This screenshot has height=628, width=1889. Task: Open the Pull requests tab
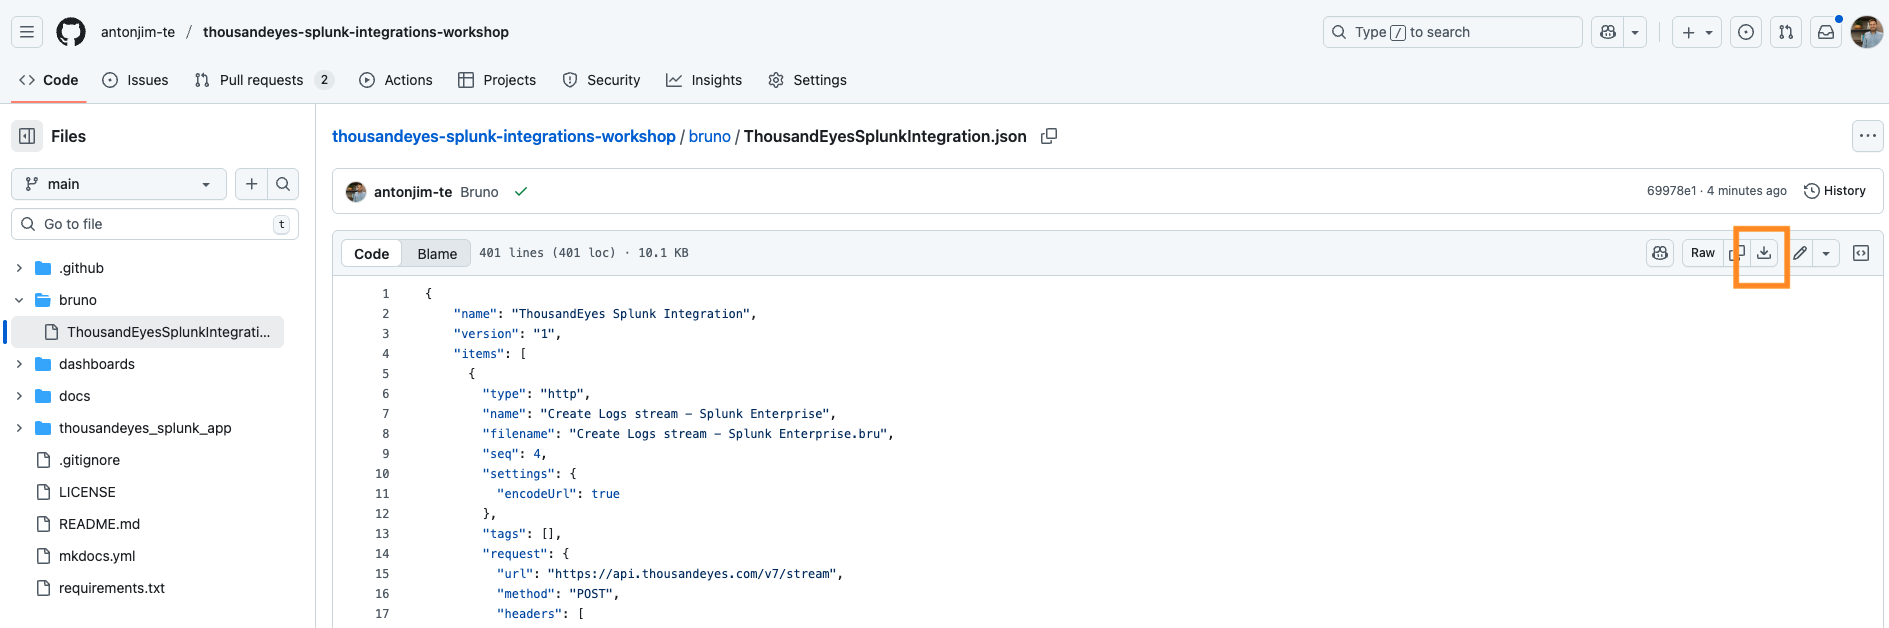point(261,80)
